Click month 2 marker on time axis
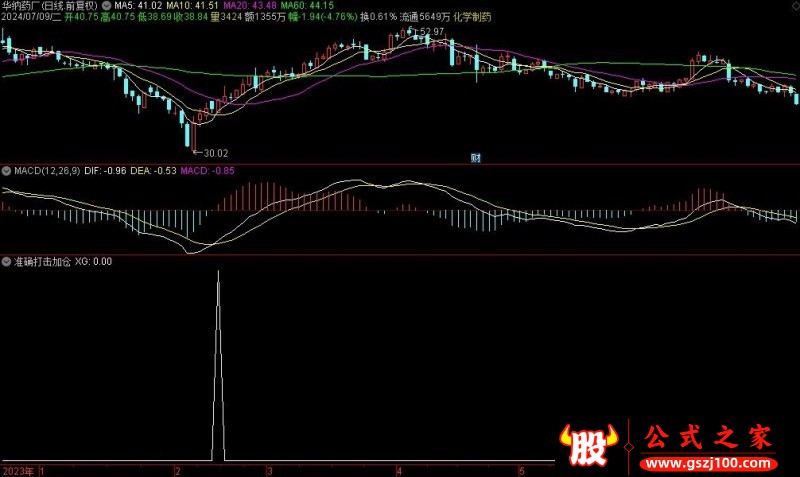Viewport: 800px width, 477px height. (178, 471)
